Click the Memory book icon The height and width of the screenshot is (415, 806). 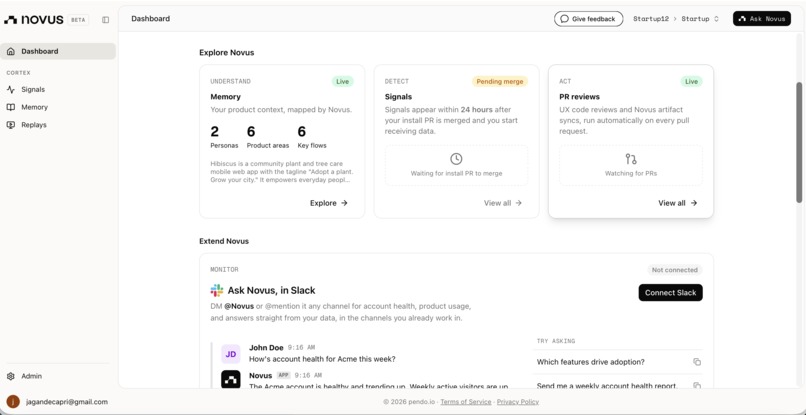11,107
